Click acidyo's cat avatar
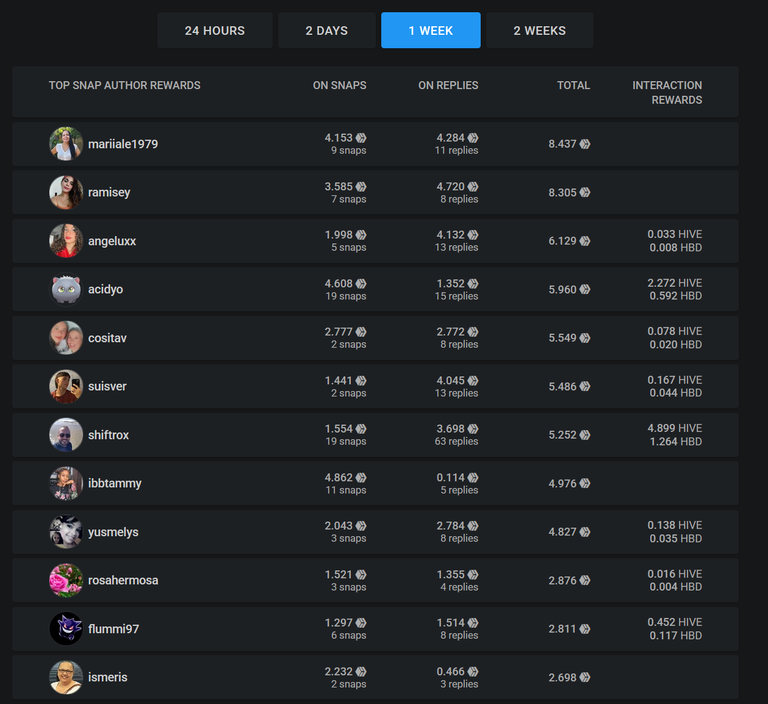 (66, 289)
